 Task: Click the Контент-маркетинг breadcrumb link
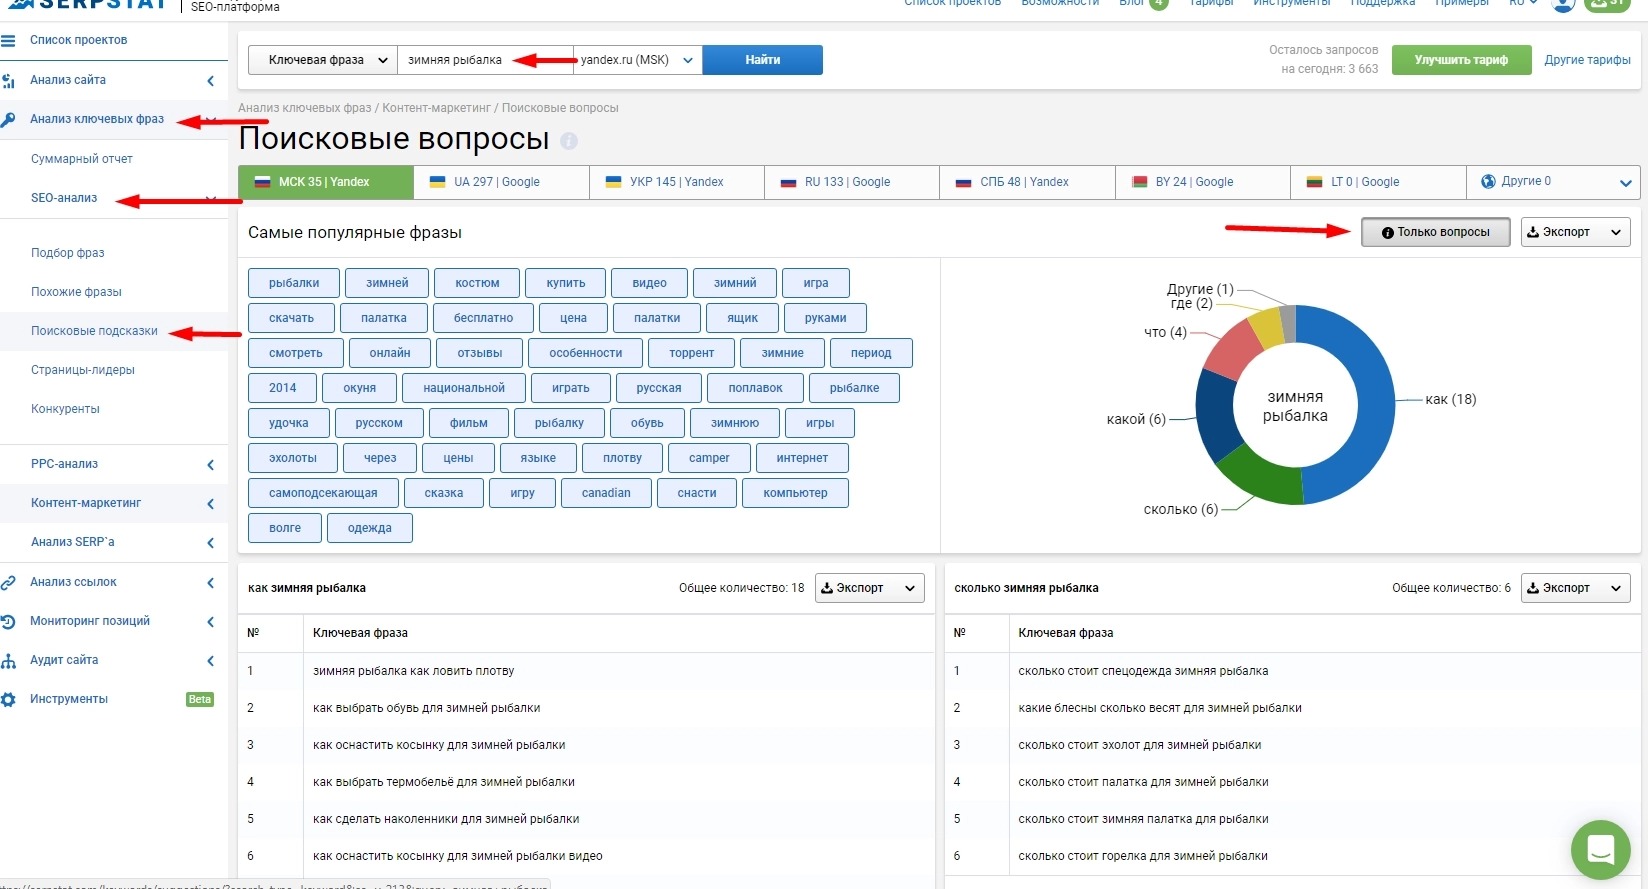click(436, 108)
